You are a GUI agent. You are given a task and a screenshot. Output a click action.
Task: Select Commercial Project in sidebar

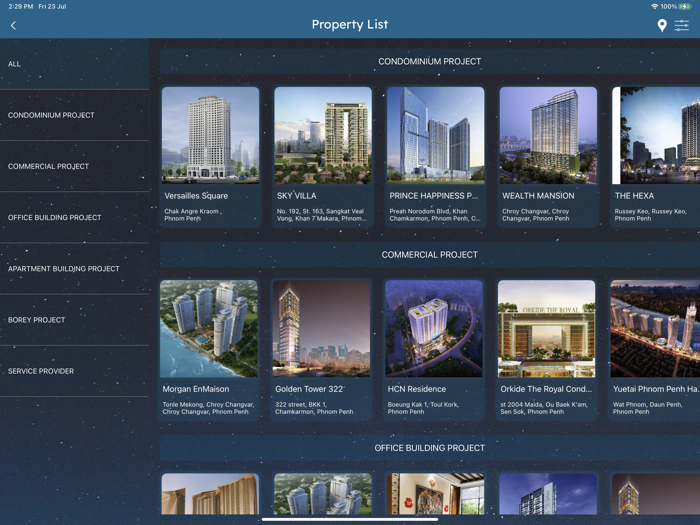(x=75, y=166)
